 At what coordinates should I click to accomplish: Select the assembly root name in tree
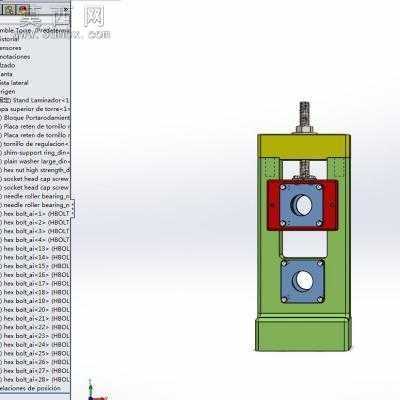[35, 30]
